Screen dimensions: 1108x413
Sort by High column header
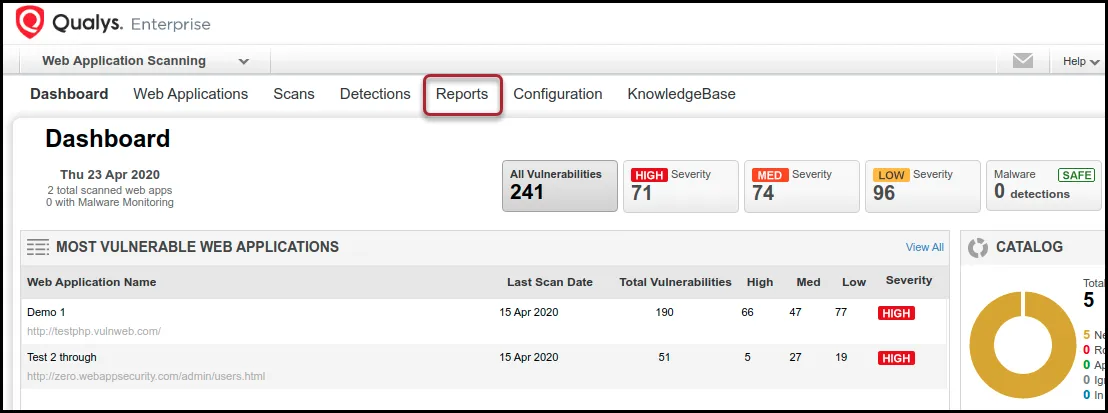[x=760, y=282]
